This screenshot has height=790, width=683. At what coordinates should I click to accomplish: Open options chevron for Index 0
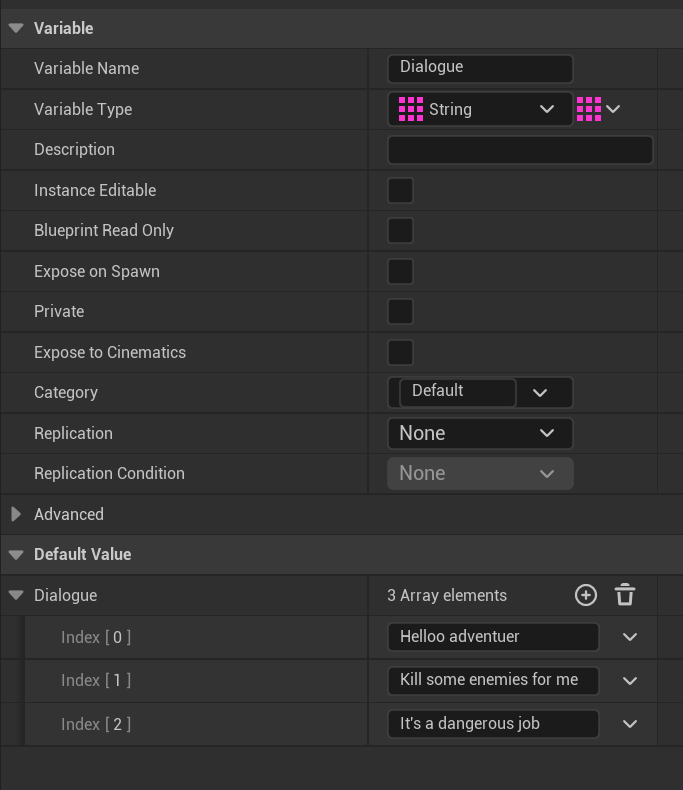pos(630,637)
